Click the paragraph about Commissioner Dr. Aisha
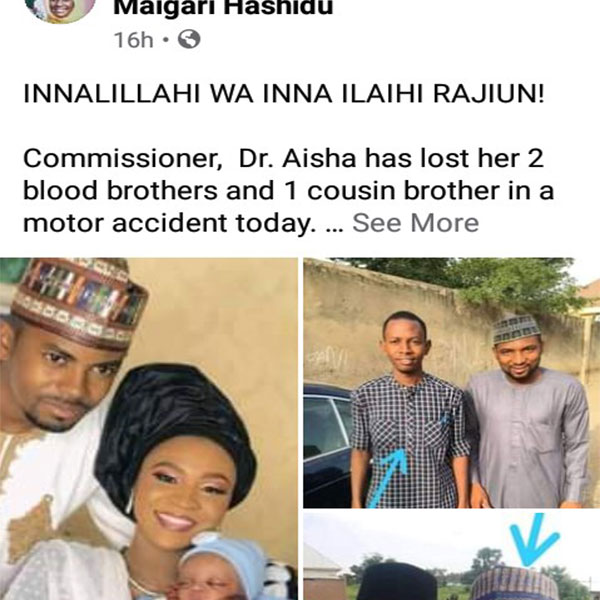 tap(289, 191)
